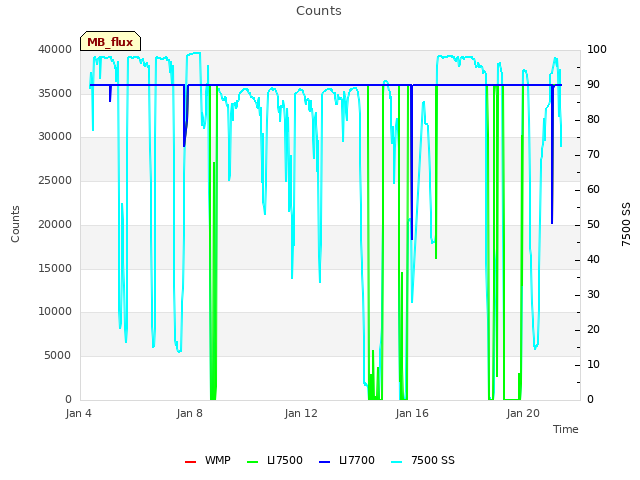The image size is (640, 480).
Task: Click the cyan 7500 SS legend swatch
Action: 396,462
